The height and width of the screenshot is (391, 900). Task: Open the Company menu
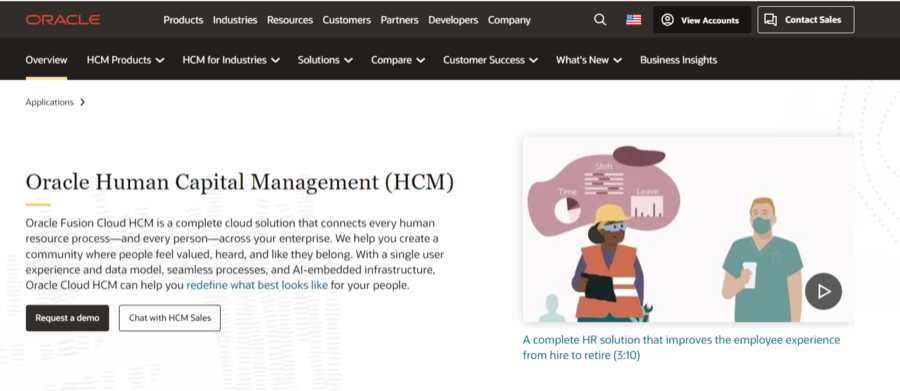[x=509, y=20]
